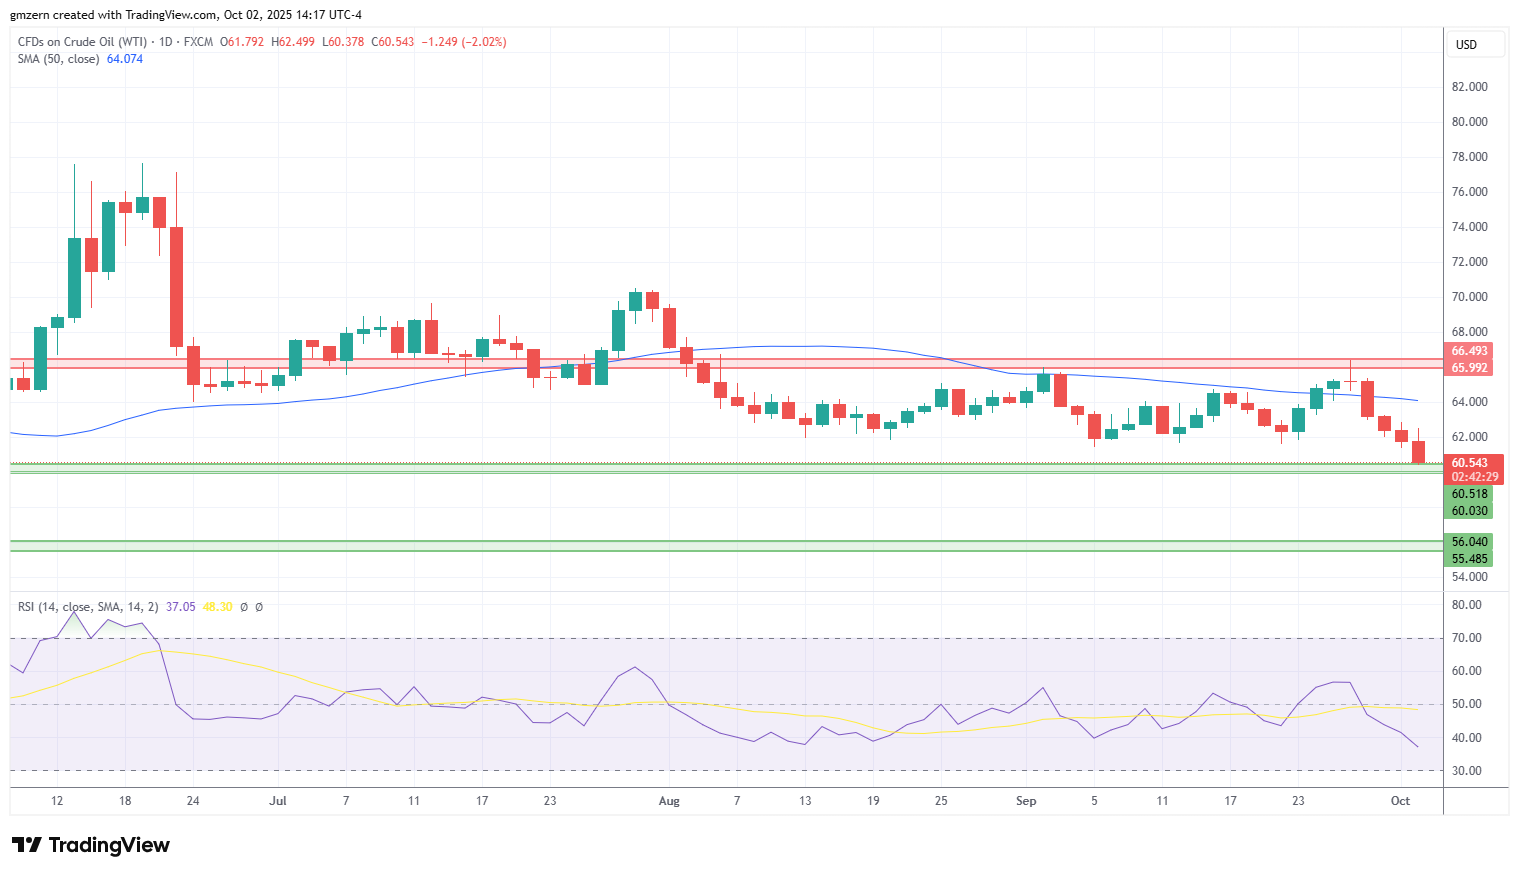Click 74.000 on the price scale

pyautogui.click(x=1469, y=227)
